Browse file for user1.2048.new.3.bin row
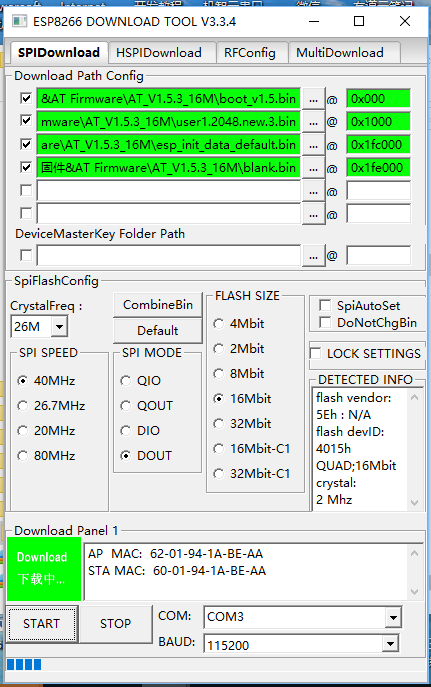 (x=313, y=122)
